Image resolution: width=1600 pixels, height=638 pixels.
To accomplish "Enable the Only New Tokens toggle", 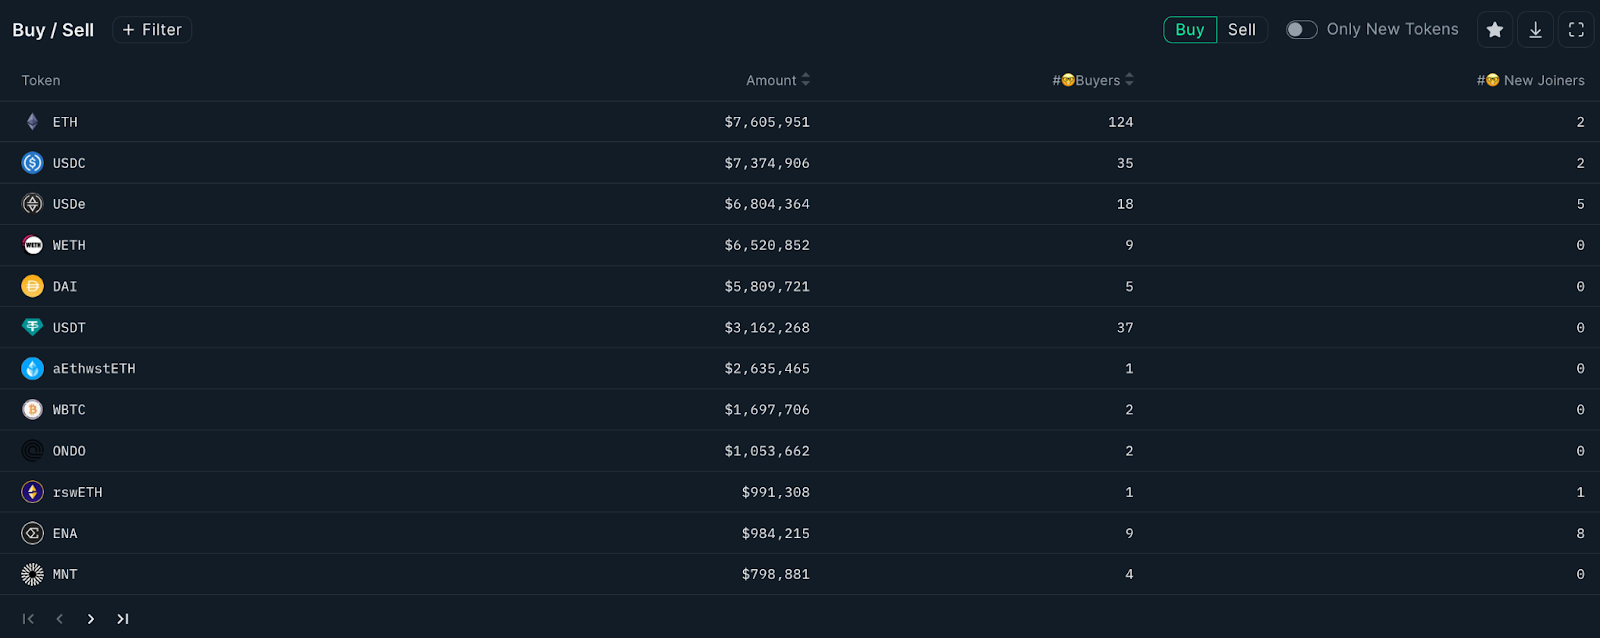I will [1302, 29].
